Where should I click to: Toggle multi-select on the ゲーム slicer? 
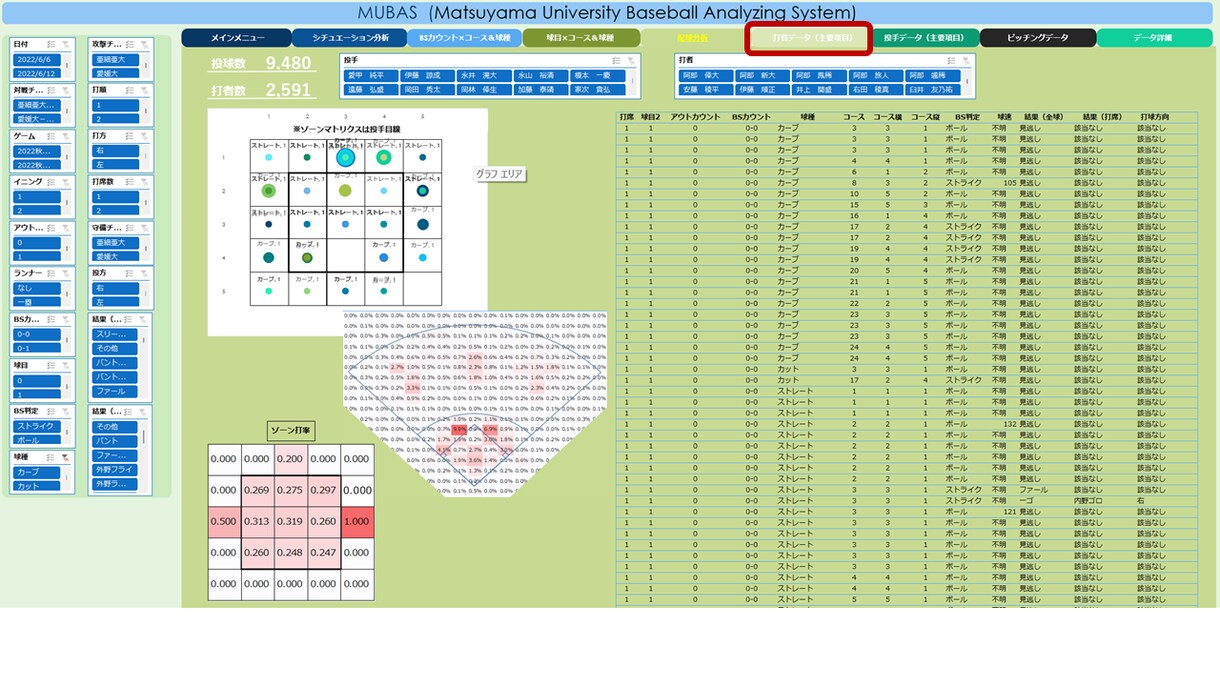(52, 135)
